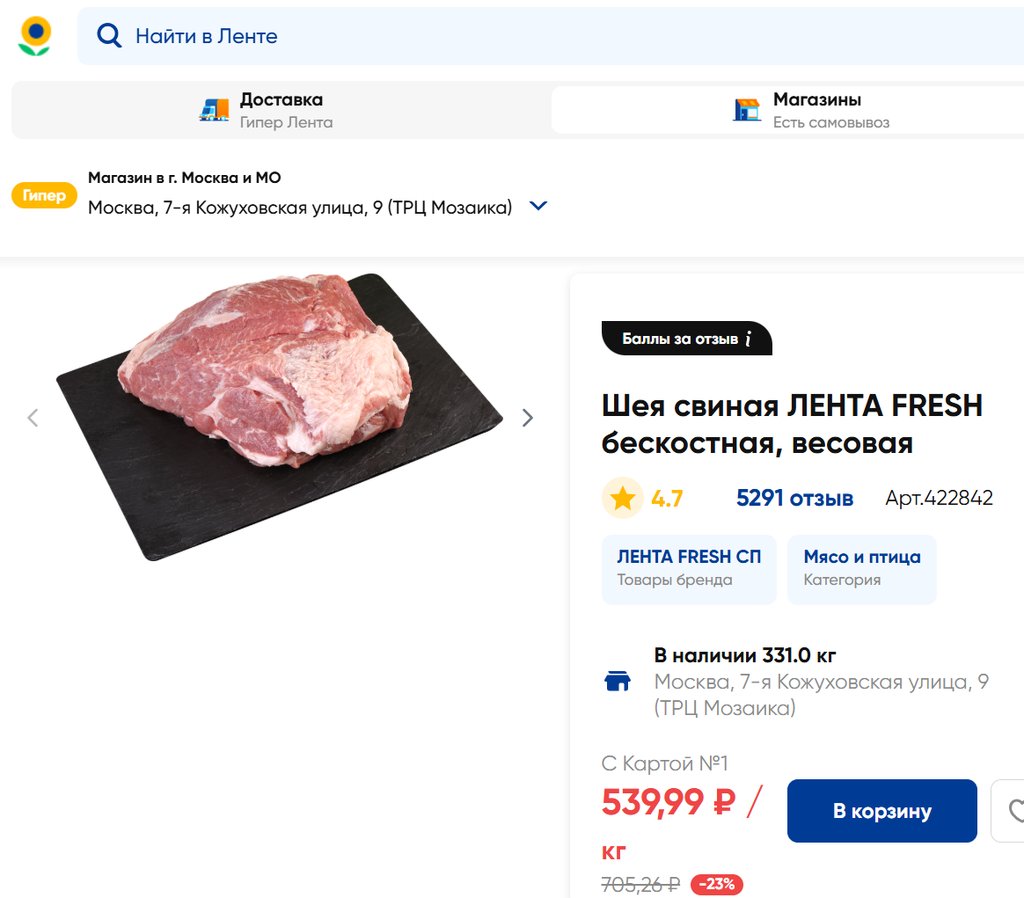The image size is (1024, 898).
Task: Click the Lenta sunflower logo
Action: coord(35,36)
